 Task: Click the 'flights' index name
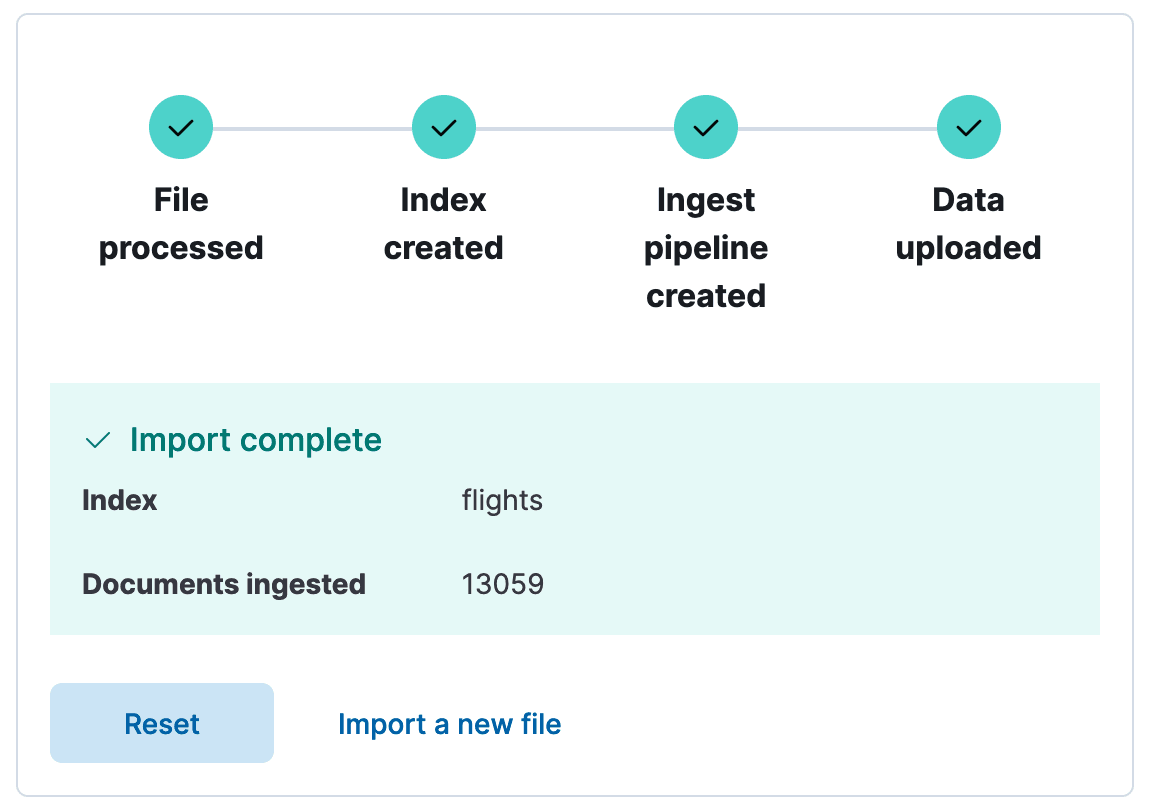pos(502,500)
